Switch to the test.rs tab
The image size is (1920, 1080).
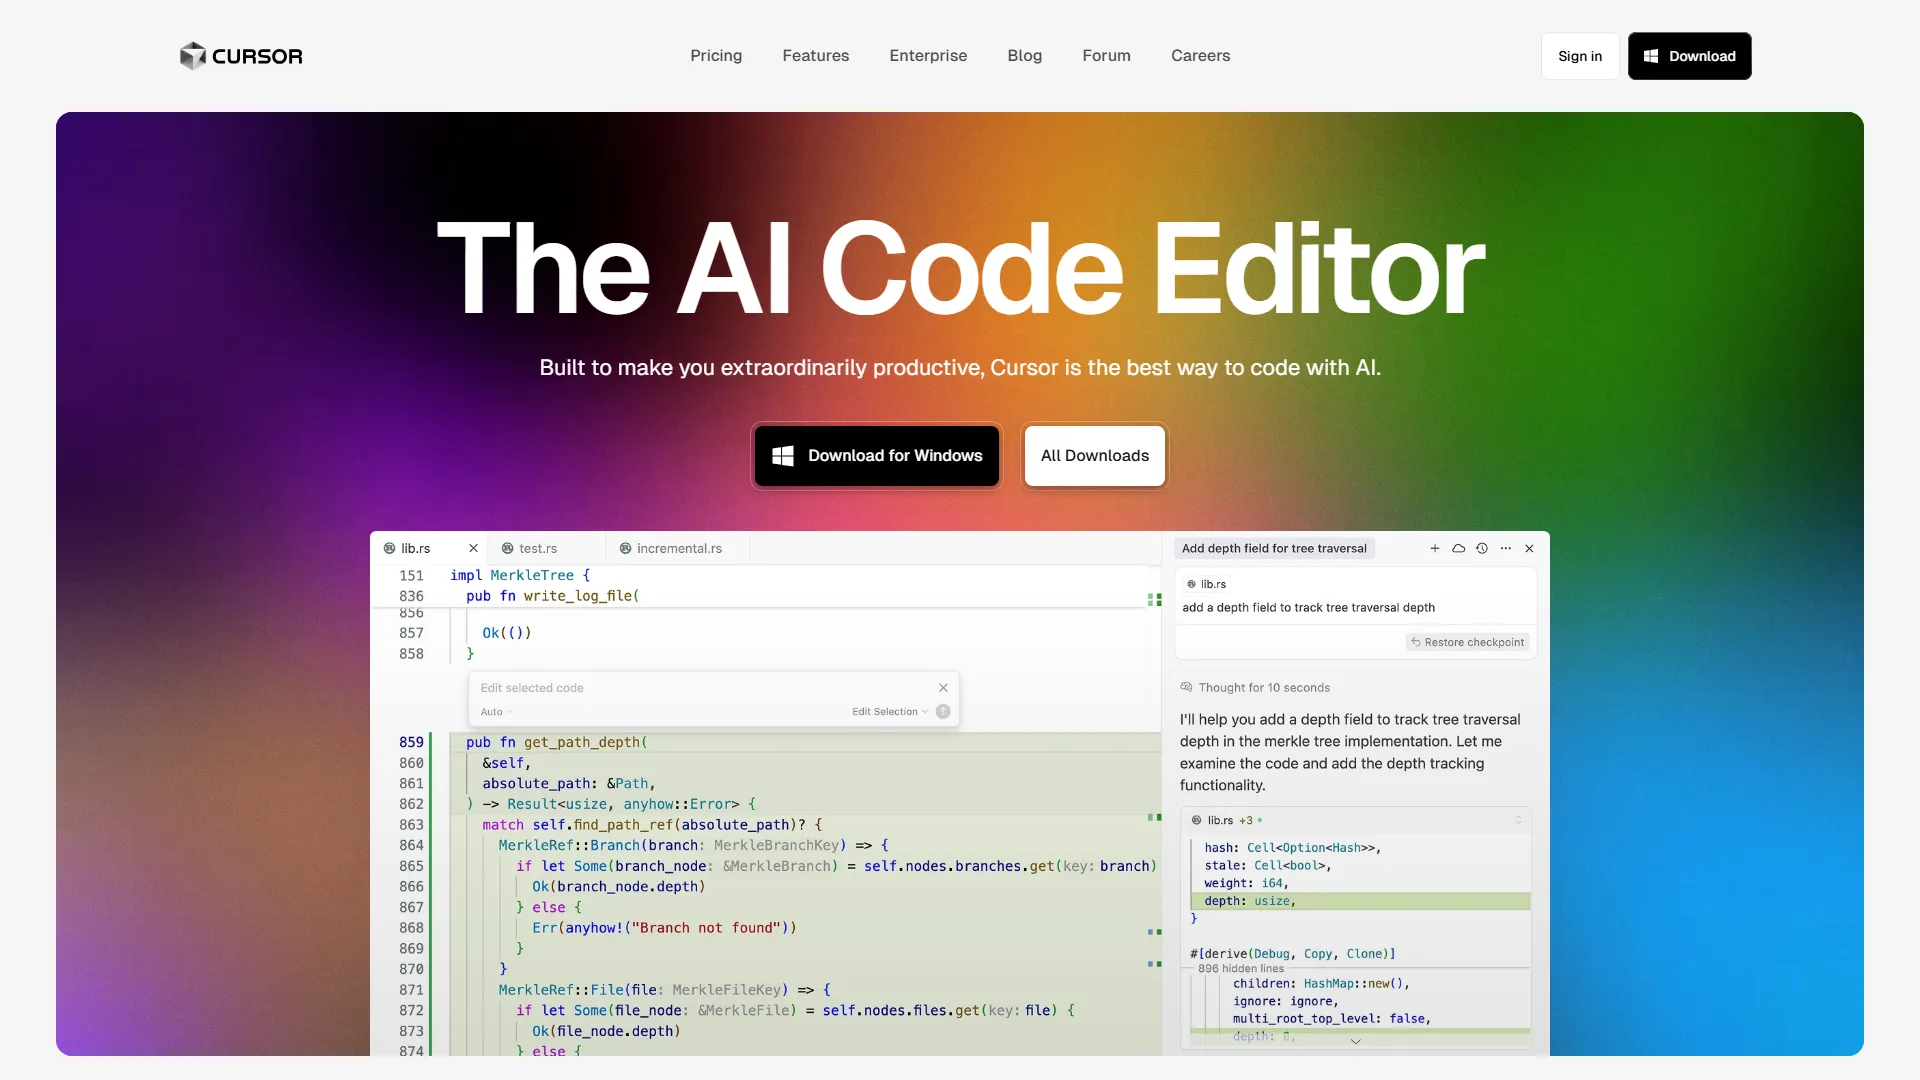(538, 548)
